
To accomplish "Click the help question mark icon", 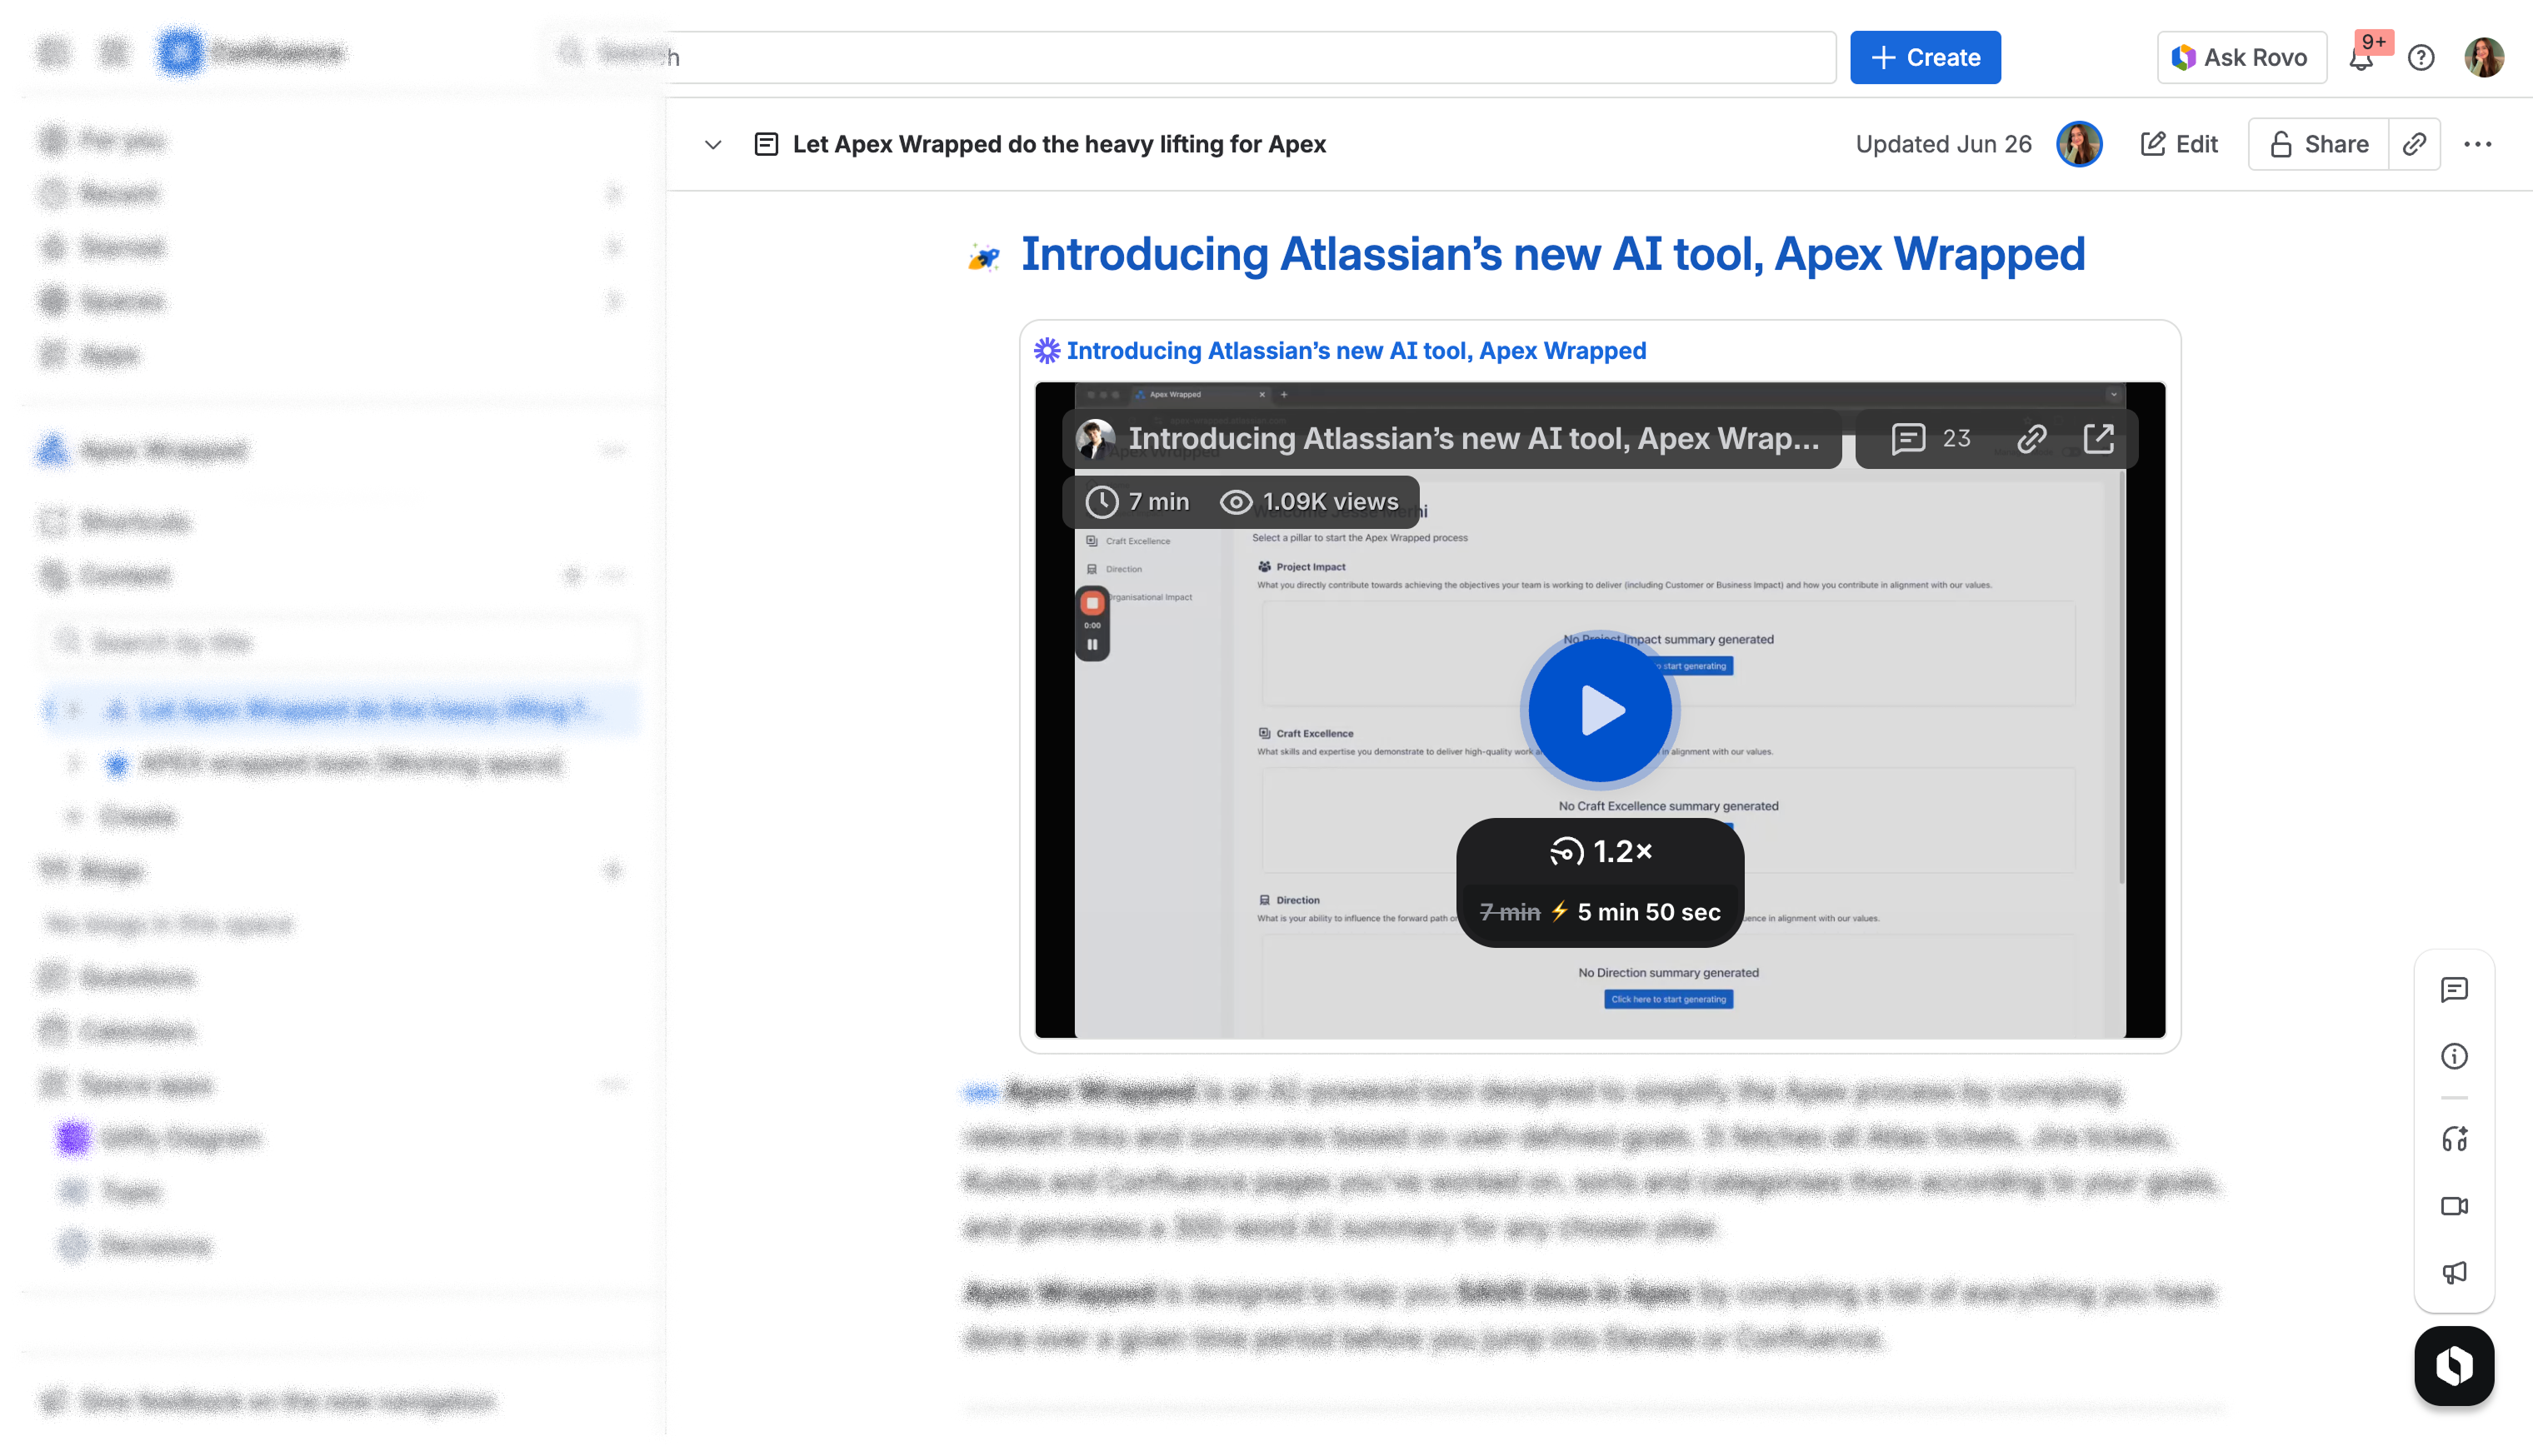I will pyautogui.click(x=2421, y=58).
